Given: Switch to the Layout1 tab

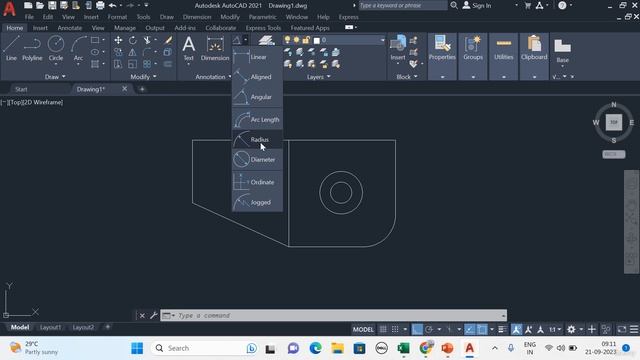Looking at the screenshot, I should click(x=50, y=327).
